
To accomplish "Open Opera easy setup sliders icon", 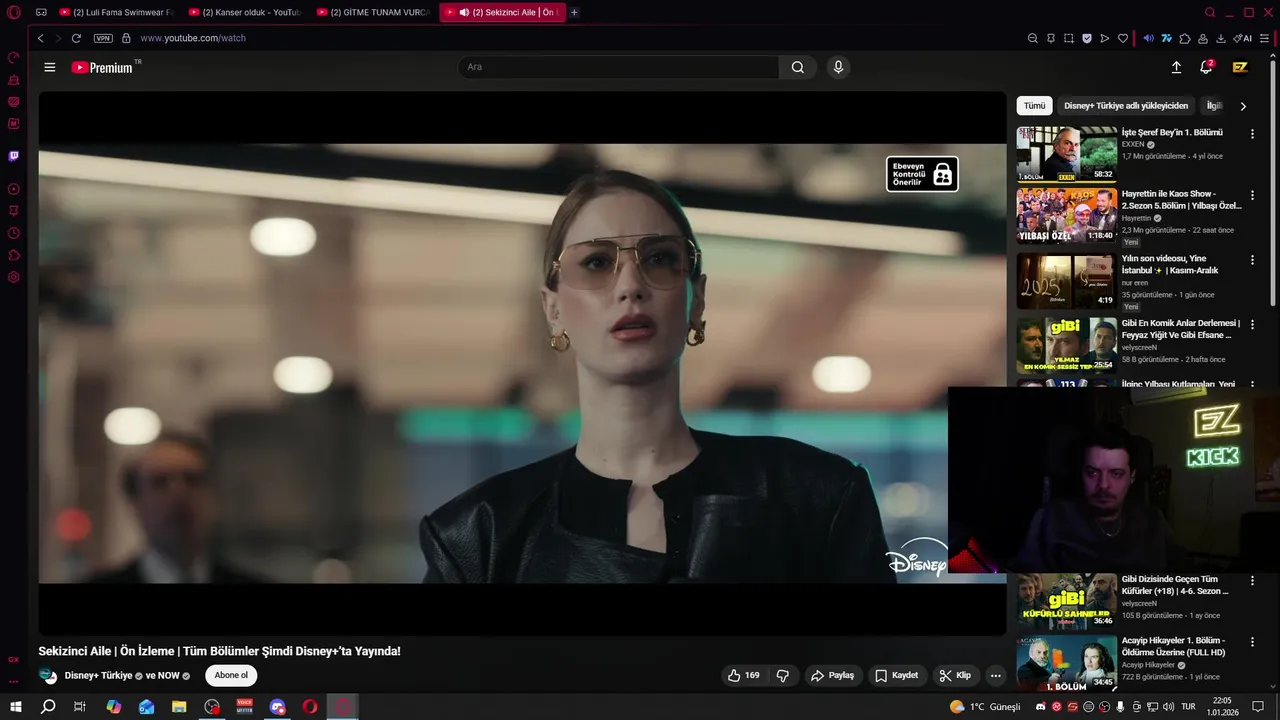I will (x=1265, y=38).
